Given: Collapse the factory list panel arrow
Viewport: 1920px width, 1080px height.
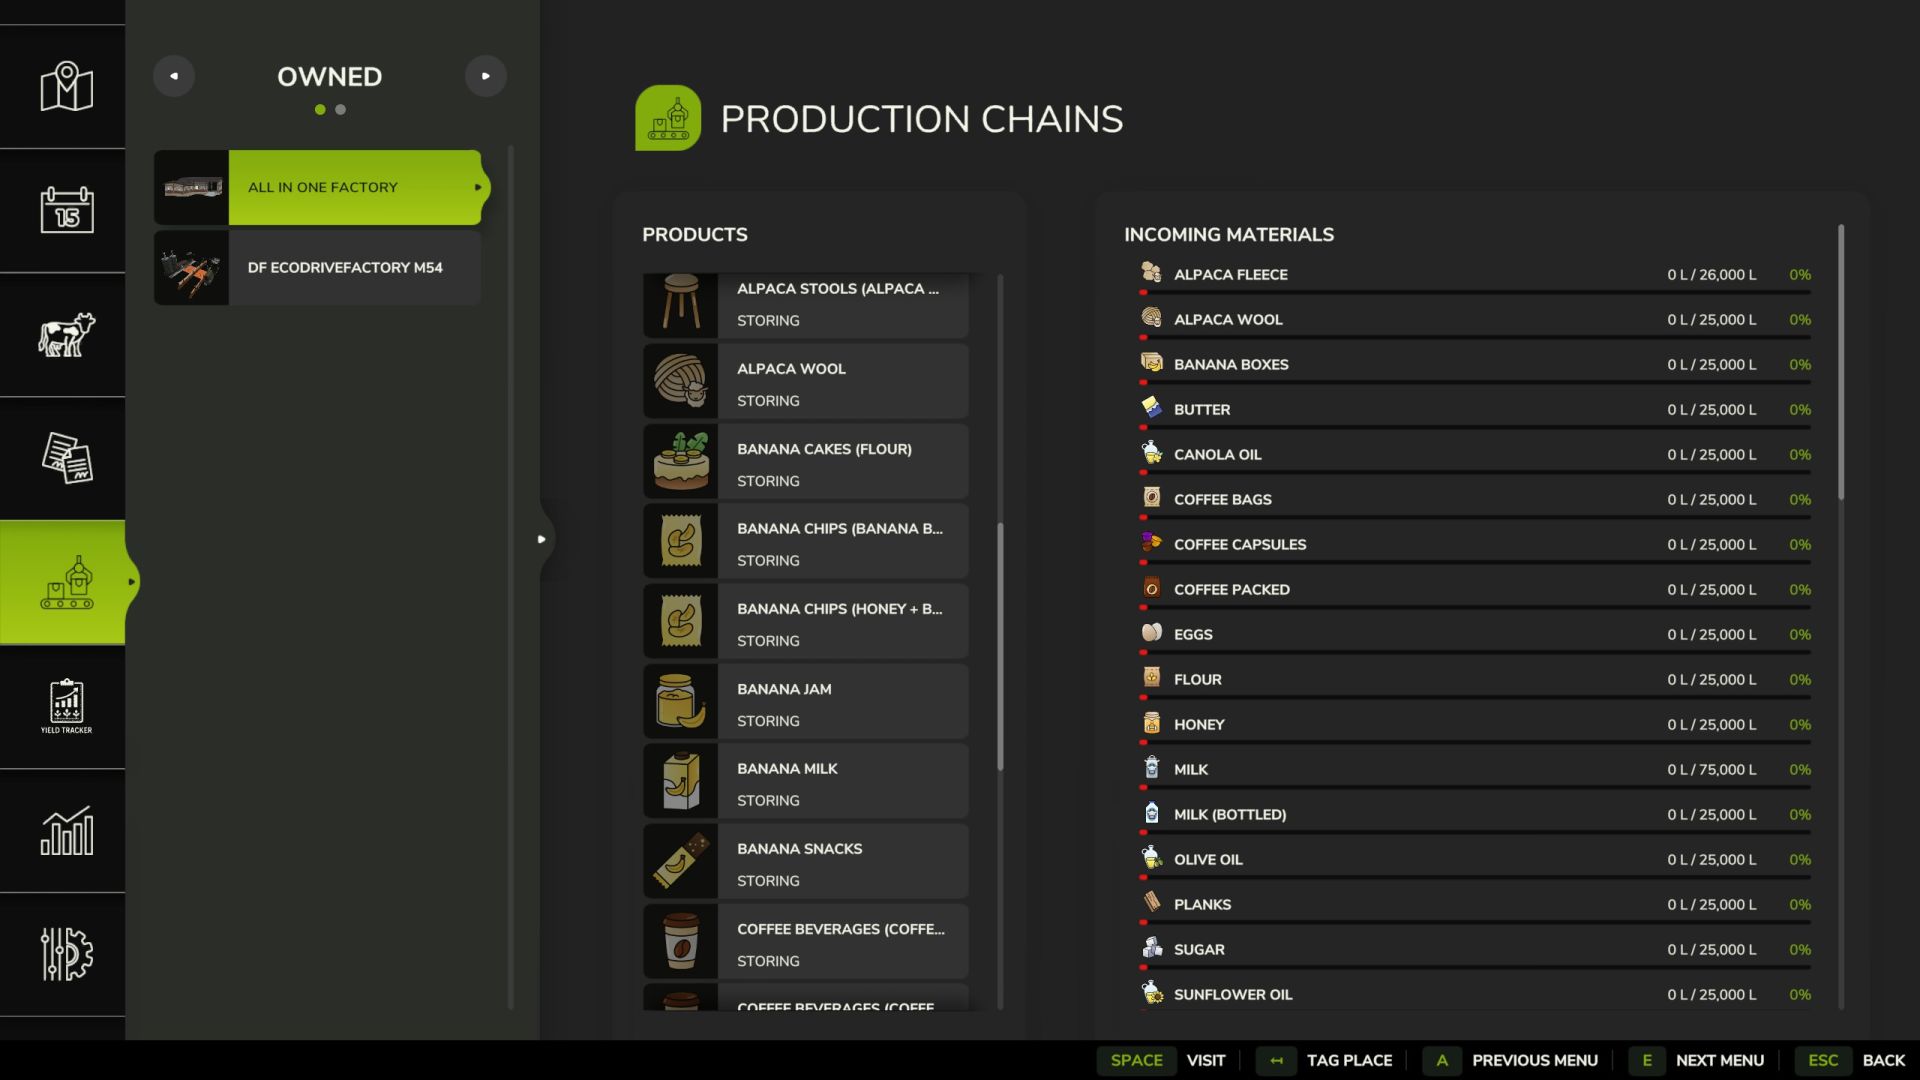Looking at the screenshot, I should pos(542,539).
